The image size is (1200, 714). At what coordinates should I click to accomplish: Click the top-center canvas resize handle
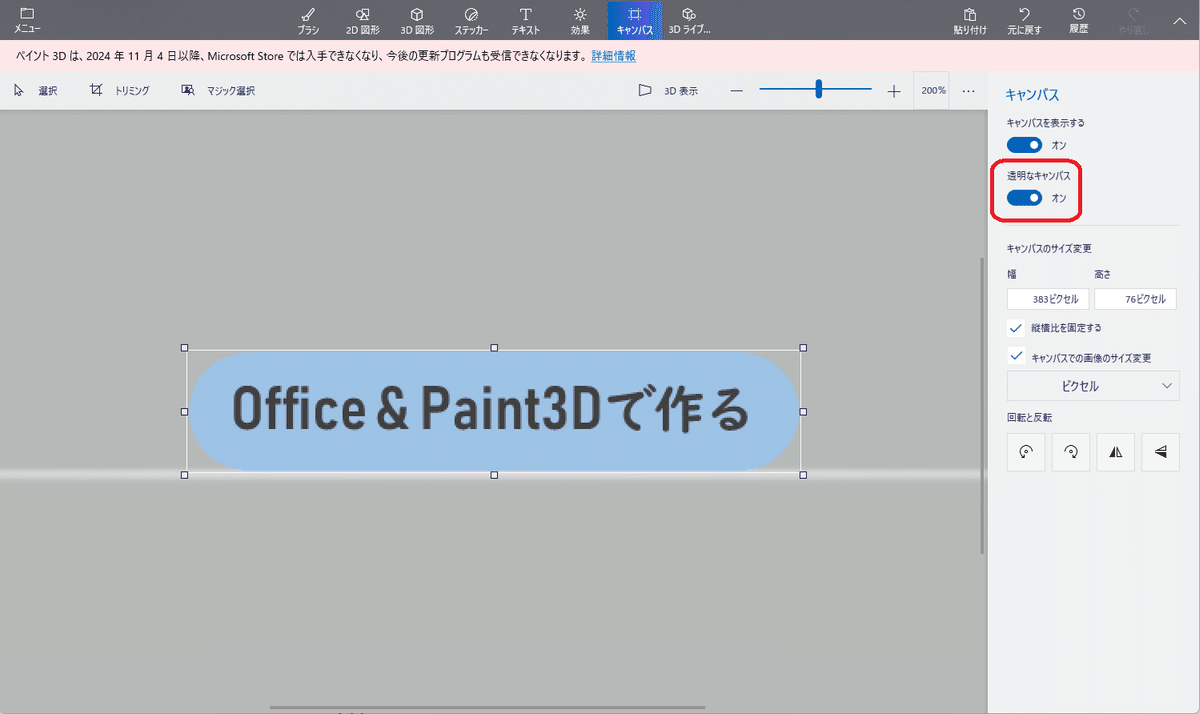[494, 348]
